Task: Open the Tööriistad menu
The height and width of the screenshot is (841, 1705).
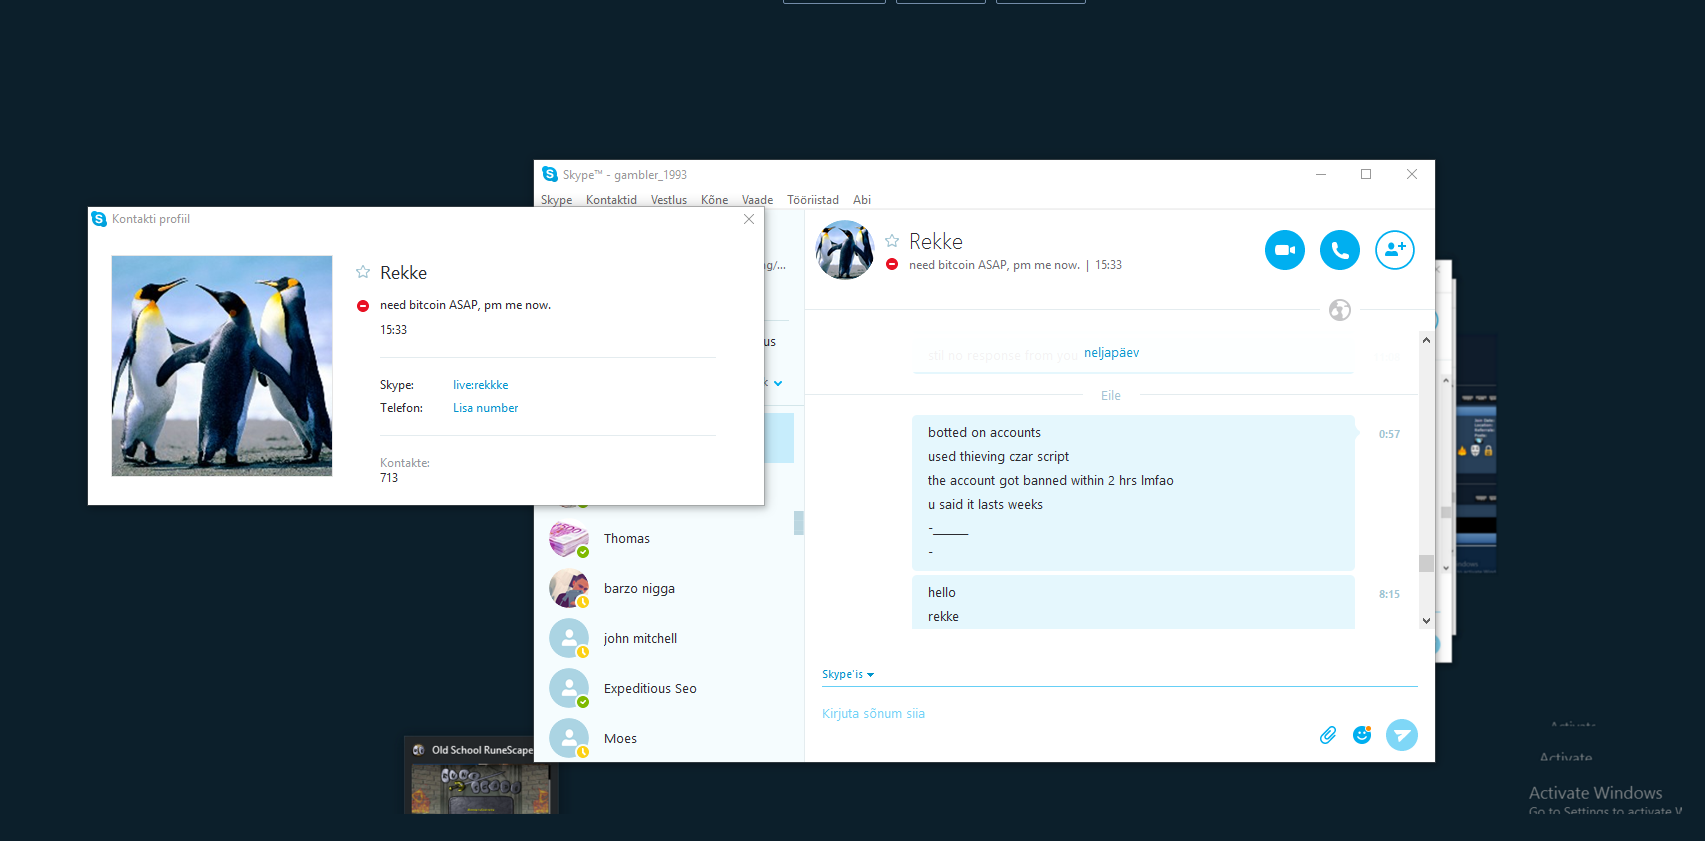Action: coord(813,200)
